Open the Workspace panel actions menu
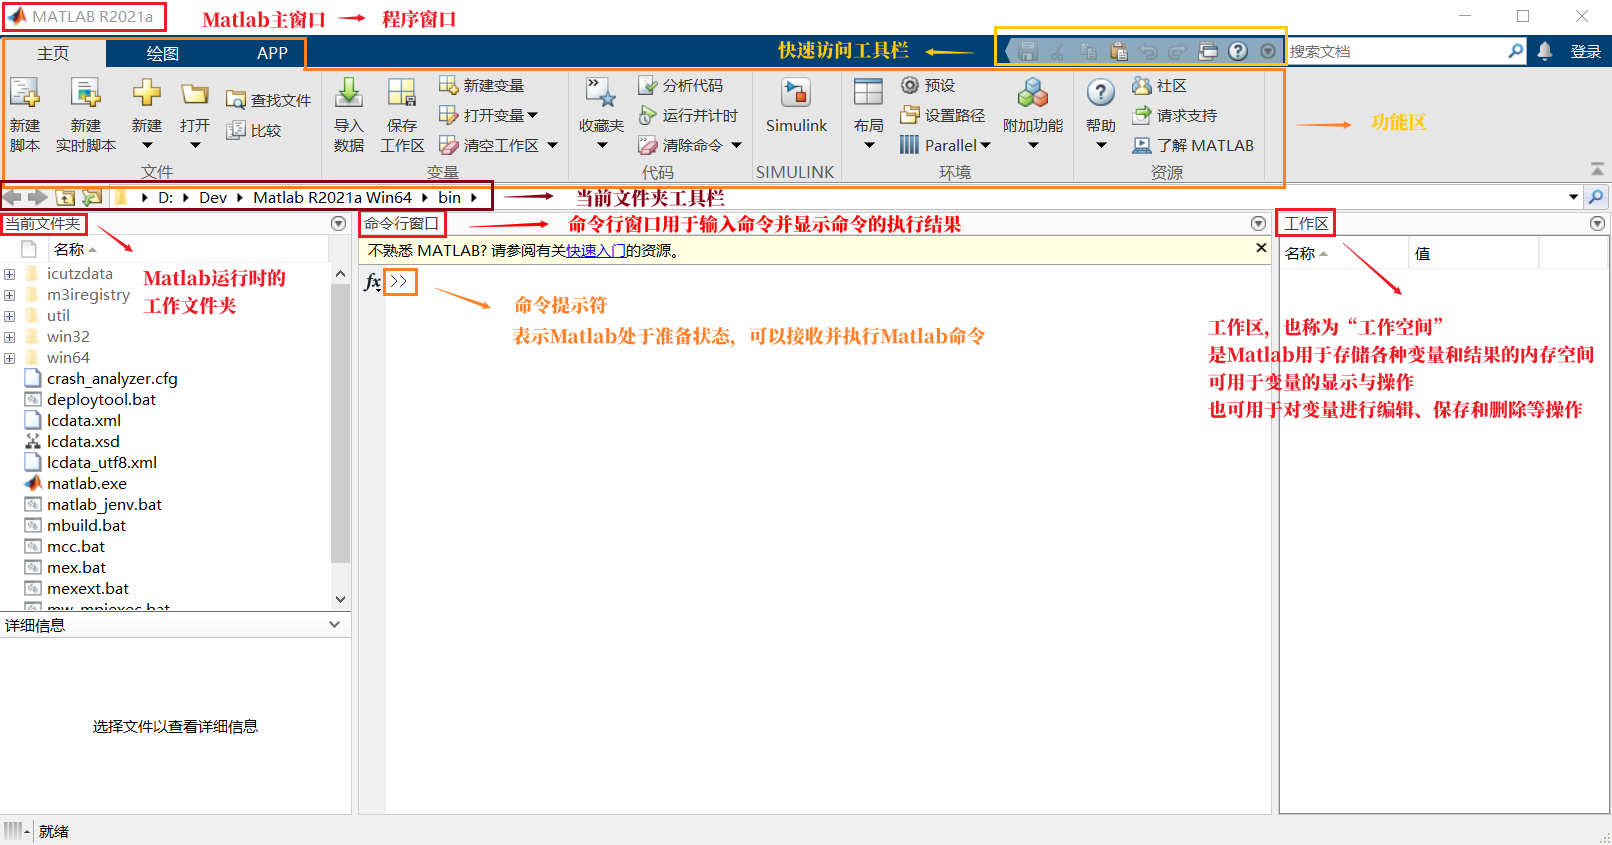The image size is (1612, 845). click(1597, 224)
